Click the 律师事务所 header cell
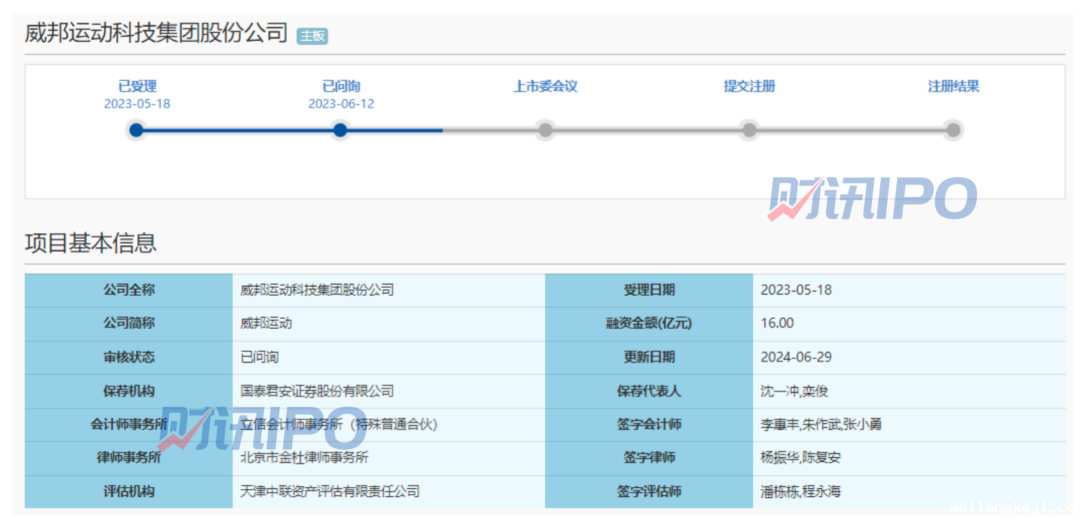 tap(129, 458)
